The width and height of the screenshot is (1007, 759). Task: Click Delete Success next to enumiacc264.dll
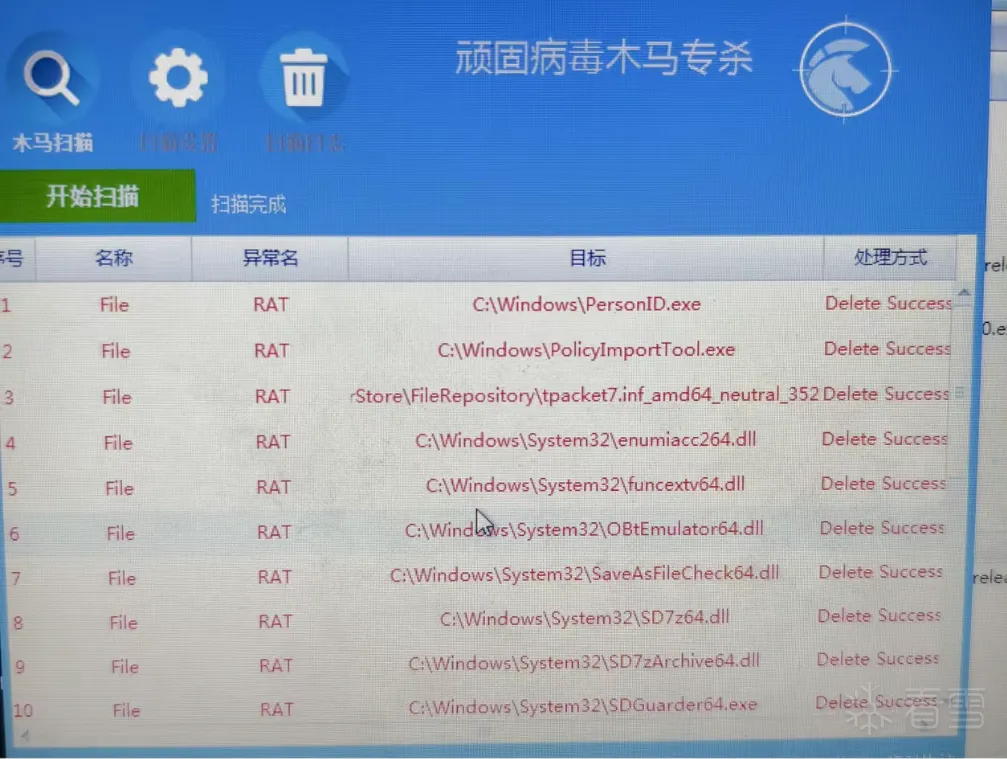pyautogui.click(x=883, y=439)
